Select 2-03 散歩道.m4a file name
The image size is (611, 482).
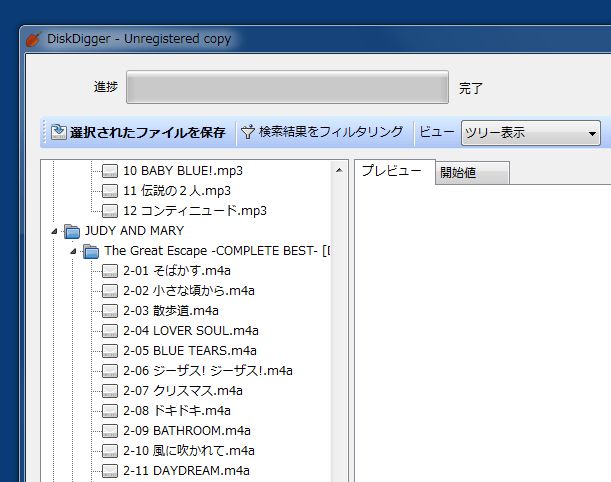click(x=171, y=311)
